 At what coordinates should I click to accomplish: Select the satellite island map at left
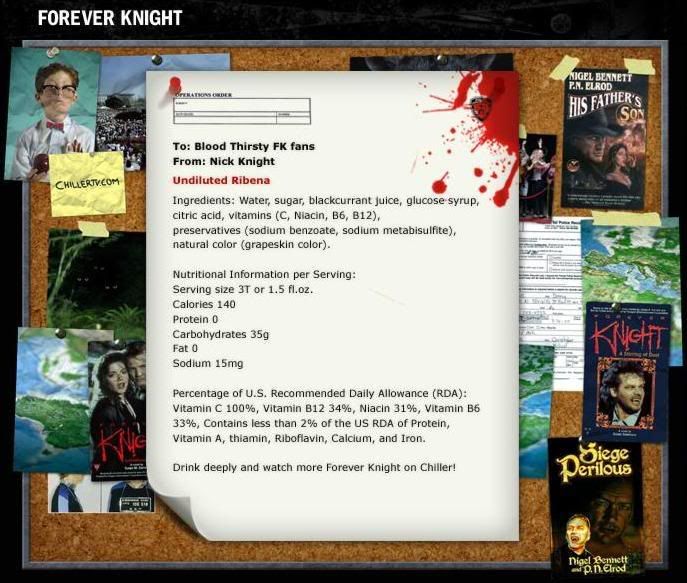(x=52, y=399)
